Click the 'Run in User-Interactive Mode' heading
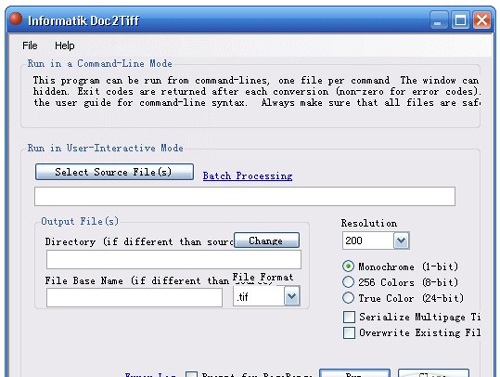Viewport: 500px width, 377px height. coord(105,148)
